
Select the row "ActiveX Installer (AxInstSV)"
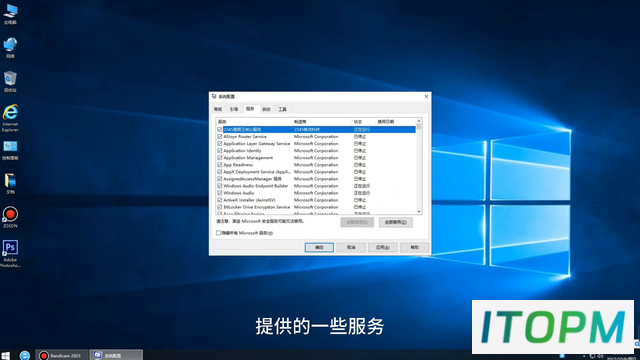pos(316,200)
